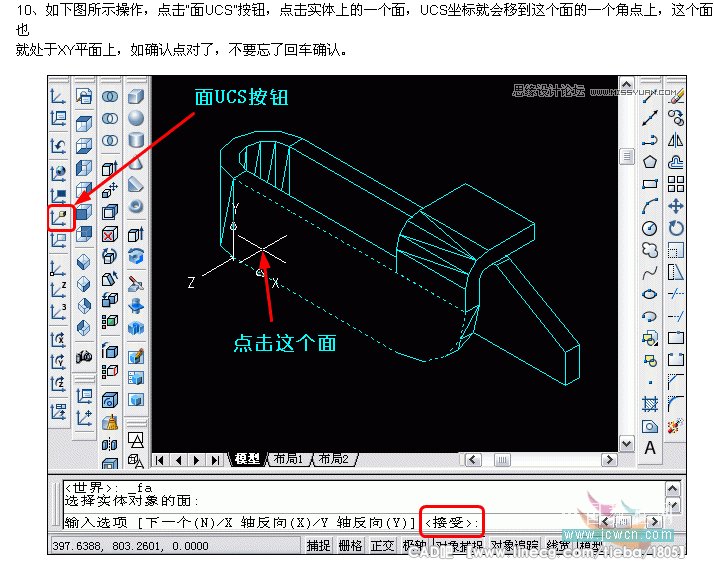Image resolution: width=714 pixels, height=569 pixels.
Task: Click the Construction Line draw icon
Action: click(x=650, y=117)
